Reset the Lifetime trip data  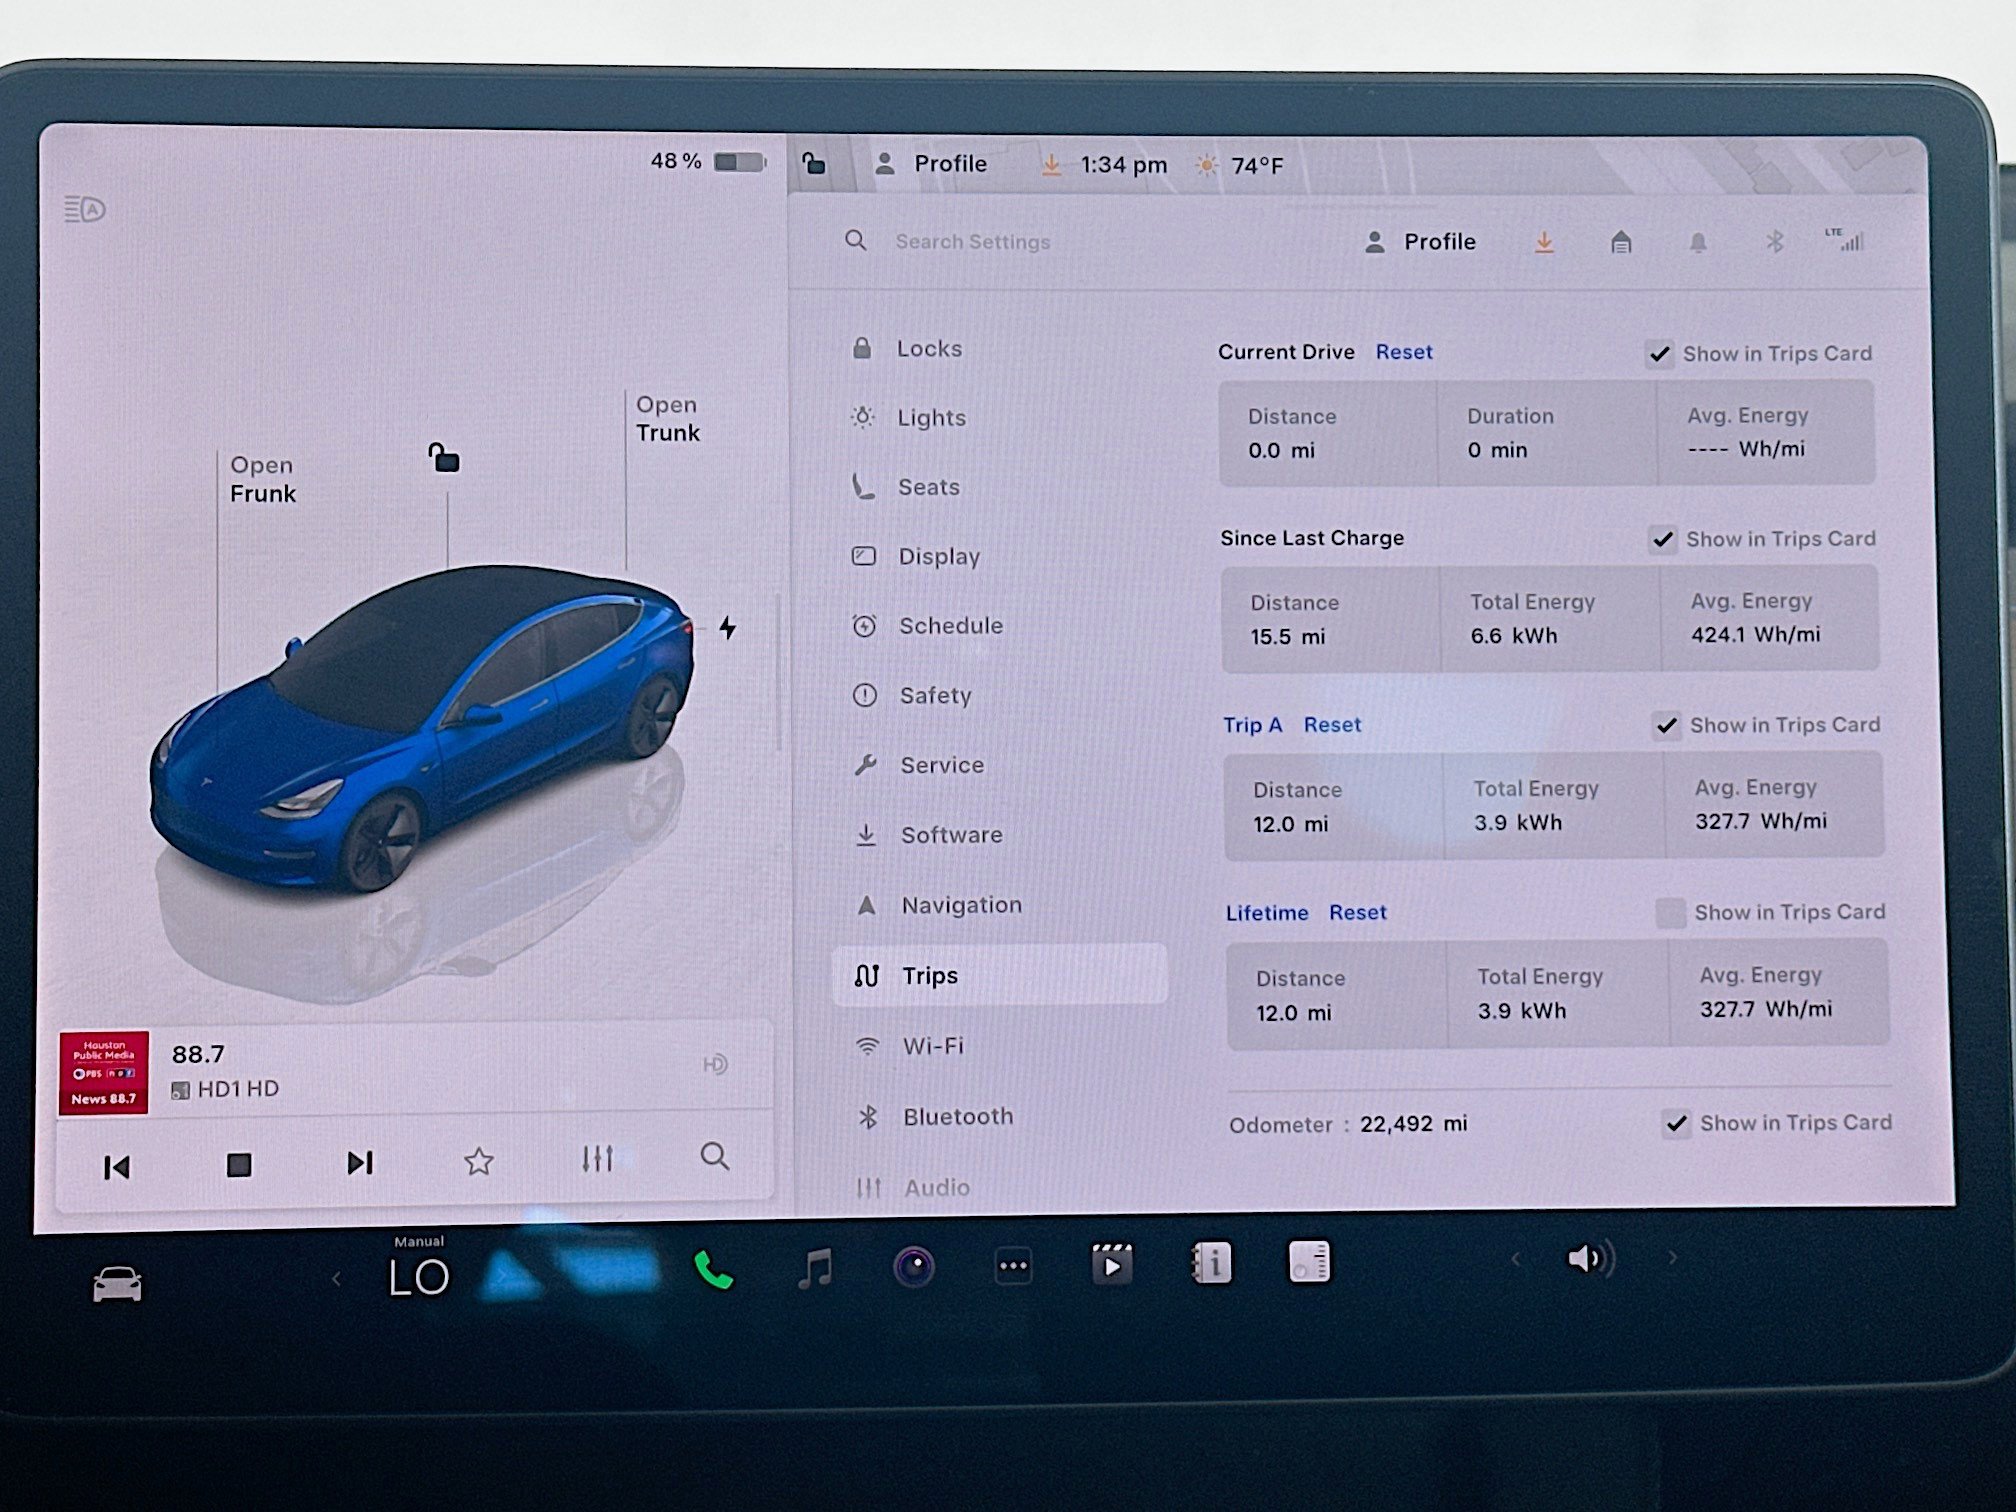pyautogui.click(x=1357, y=912)
